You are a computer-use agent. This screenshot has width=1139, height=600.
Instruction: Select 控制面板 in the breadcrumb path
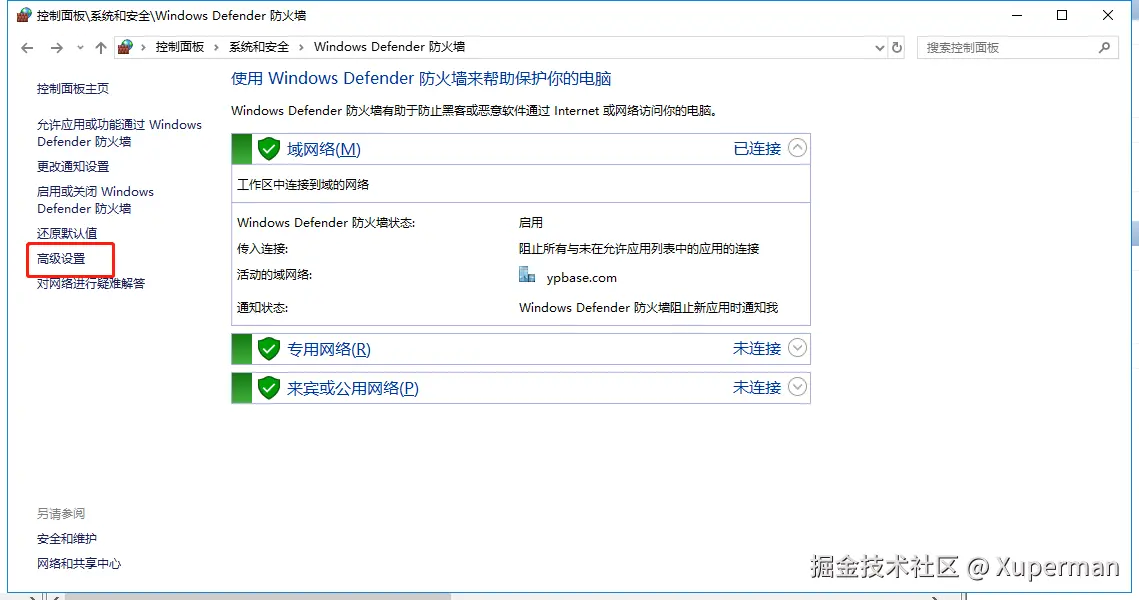[180, 46]
